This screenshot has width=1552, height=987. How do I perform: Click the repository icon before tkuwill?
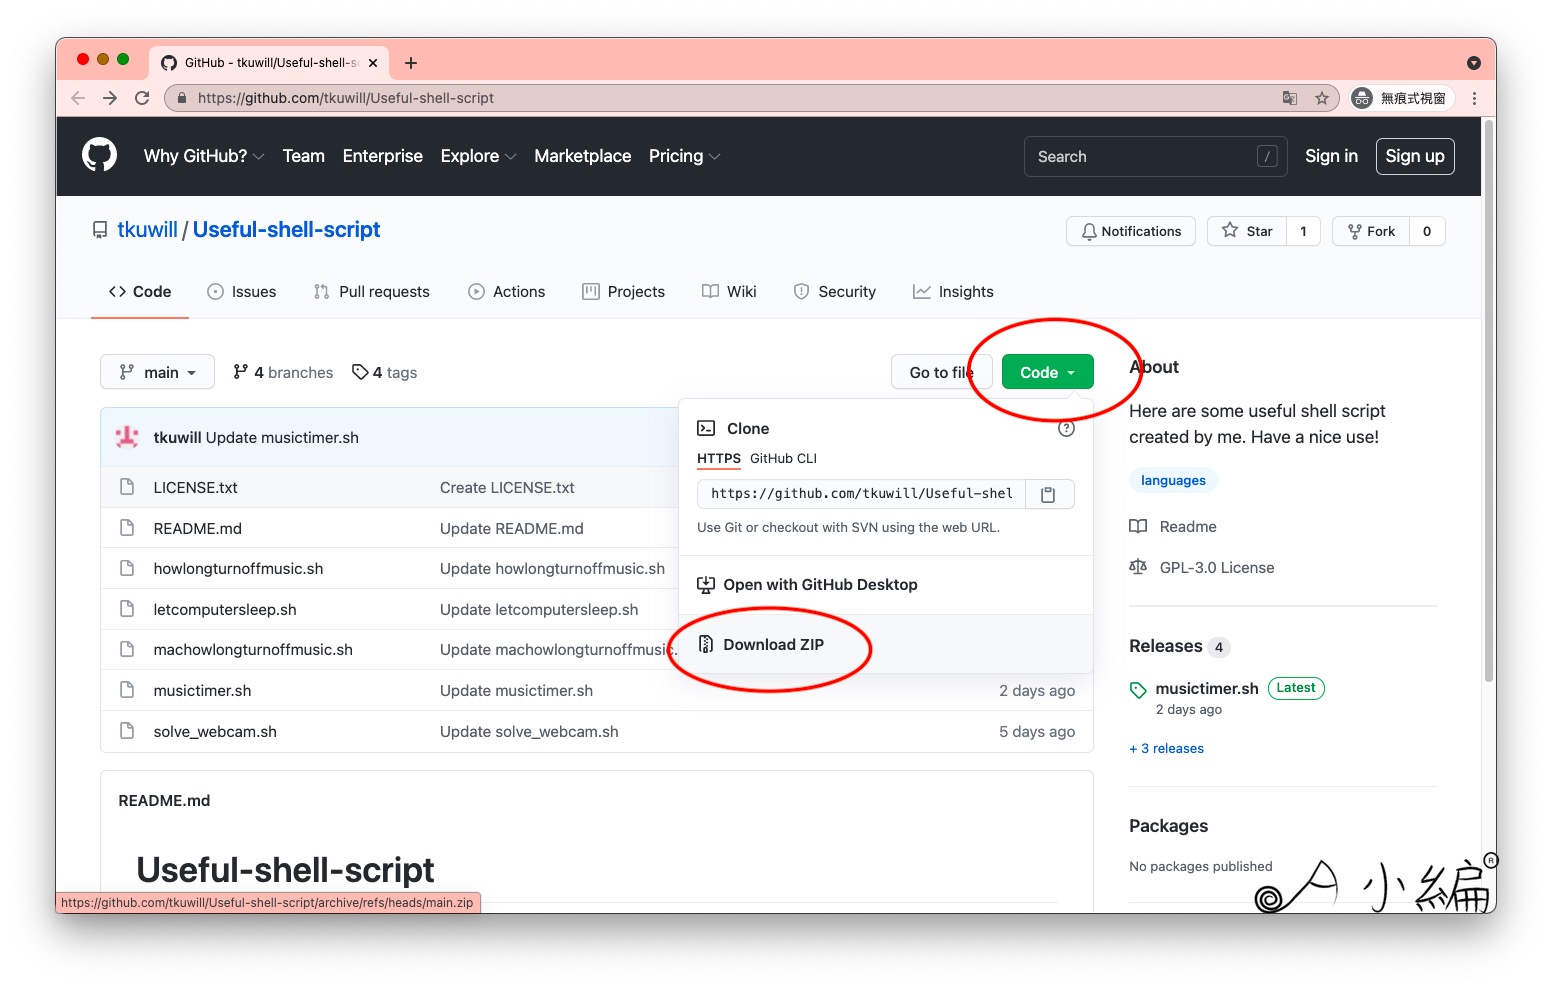(x=100, y=230)
